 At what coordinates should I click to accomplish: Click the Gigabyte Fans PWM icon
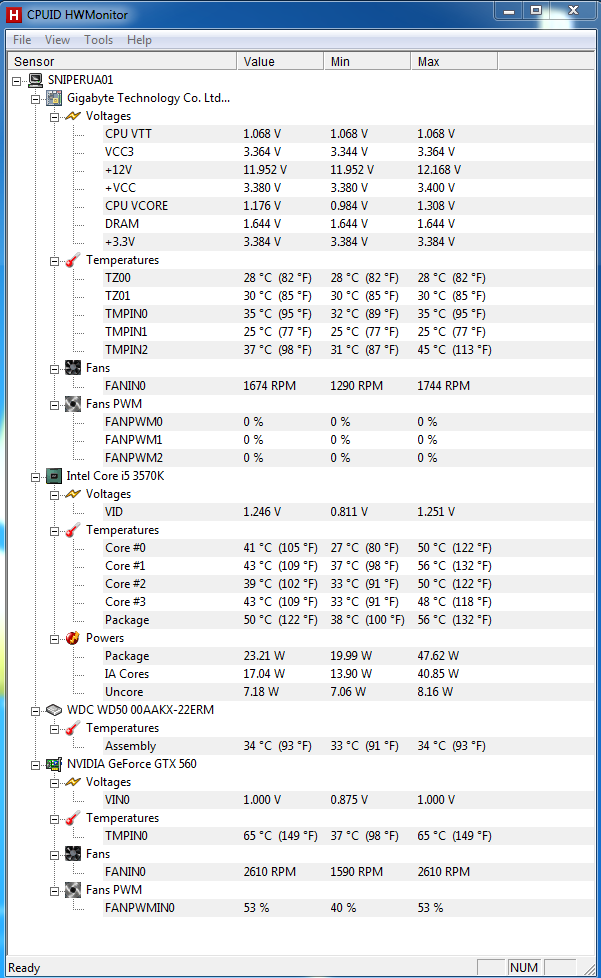click(73, 404)
